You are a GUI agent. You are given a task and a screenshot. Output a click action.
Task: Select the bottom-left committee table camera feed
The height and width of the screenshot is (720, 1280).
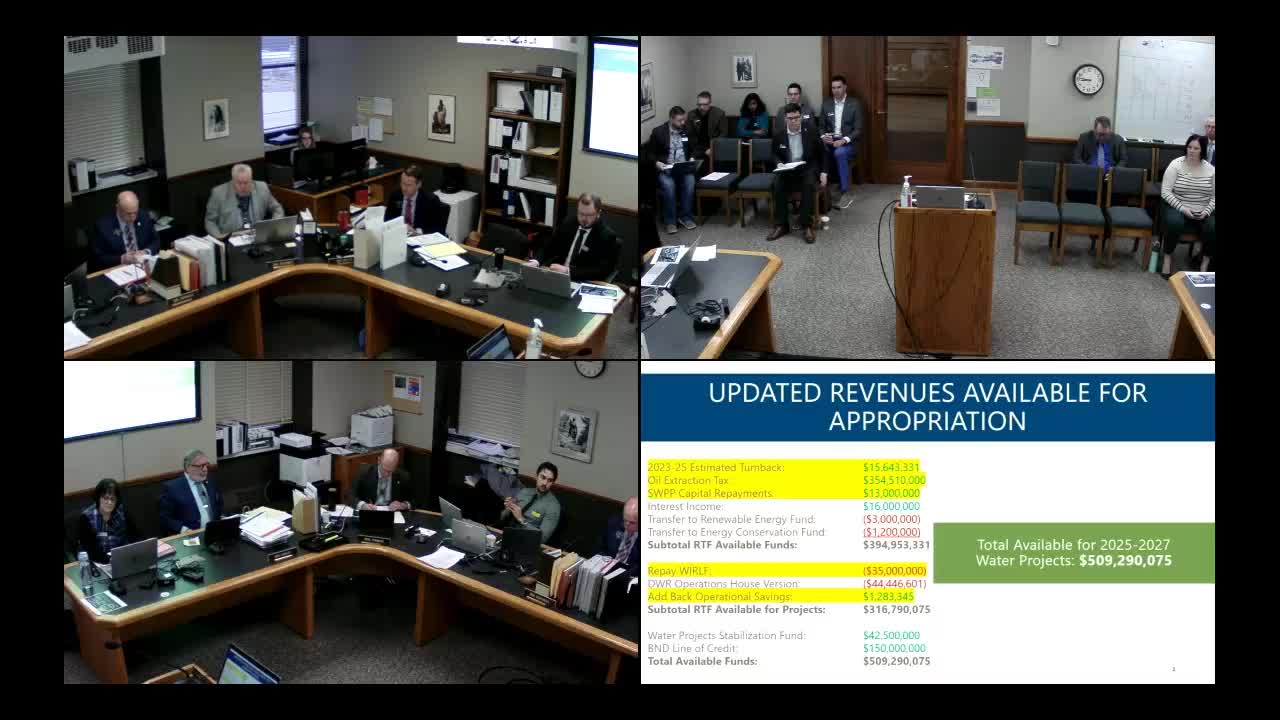(351, 522)
